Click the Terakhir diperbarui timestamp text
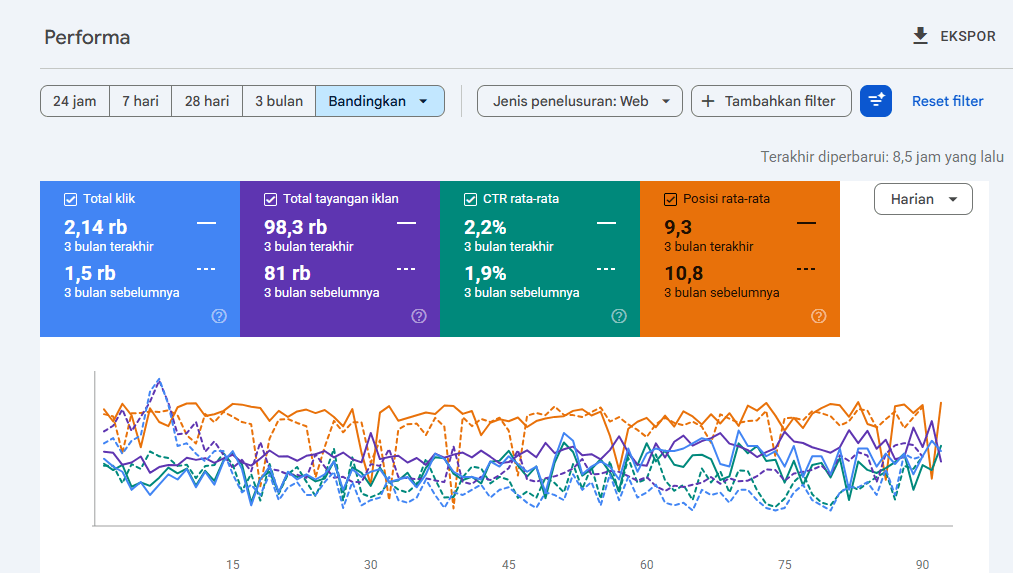 point(882,157)
